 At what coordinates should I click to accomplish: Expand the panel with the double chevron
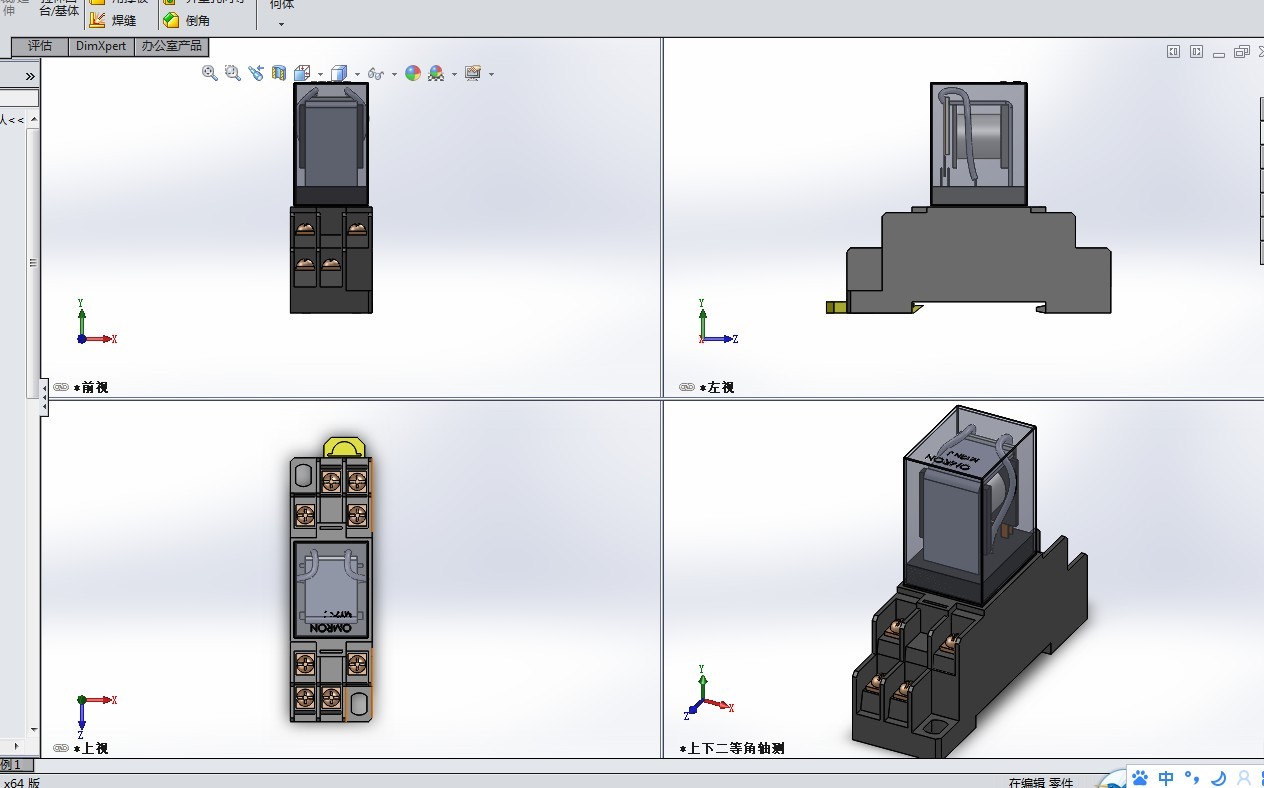tap(30, 76)
